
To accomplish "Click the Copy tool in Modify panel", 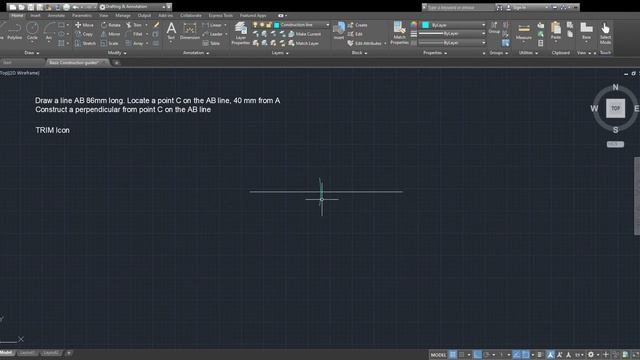I will (x=84, y=34).
